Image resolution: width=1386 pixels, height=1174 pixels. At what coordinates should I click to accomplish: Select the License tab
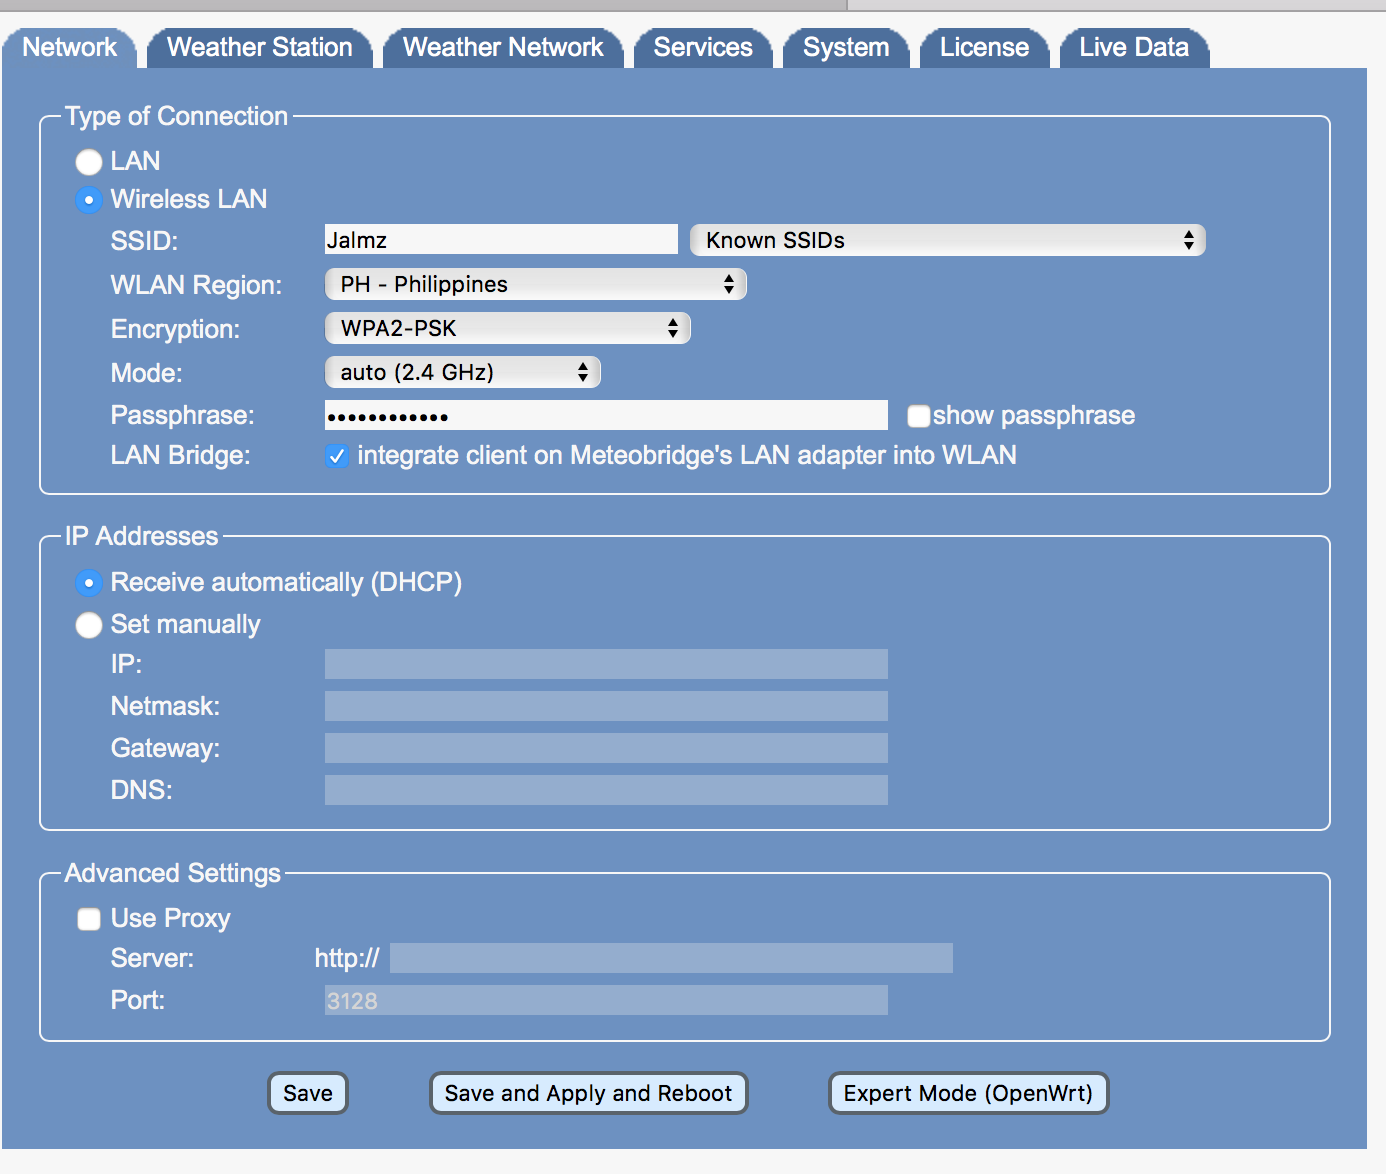[x=984, y=48]
